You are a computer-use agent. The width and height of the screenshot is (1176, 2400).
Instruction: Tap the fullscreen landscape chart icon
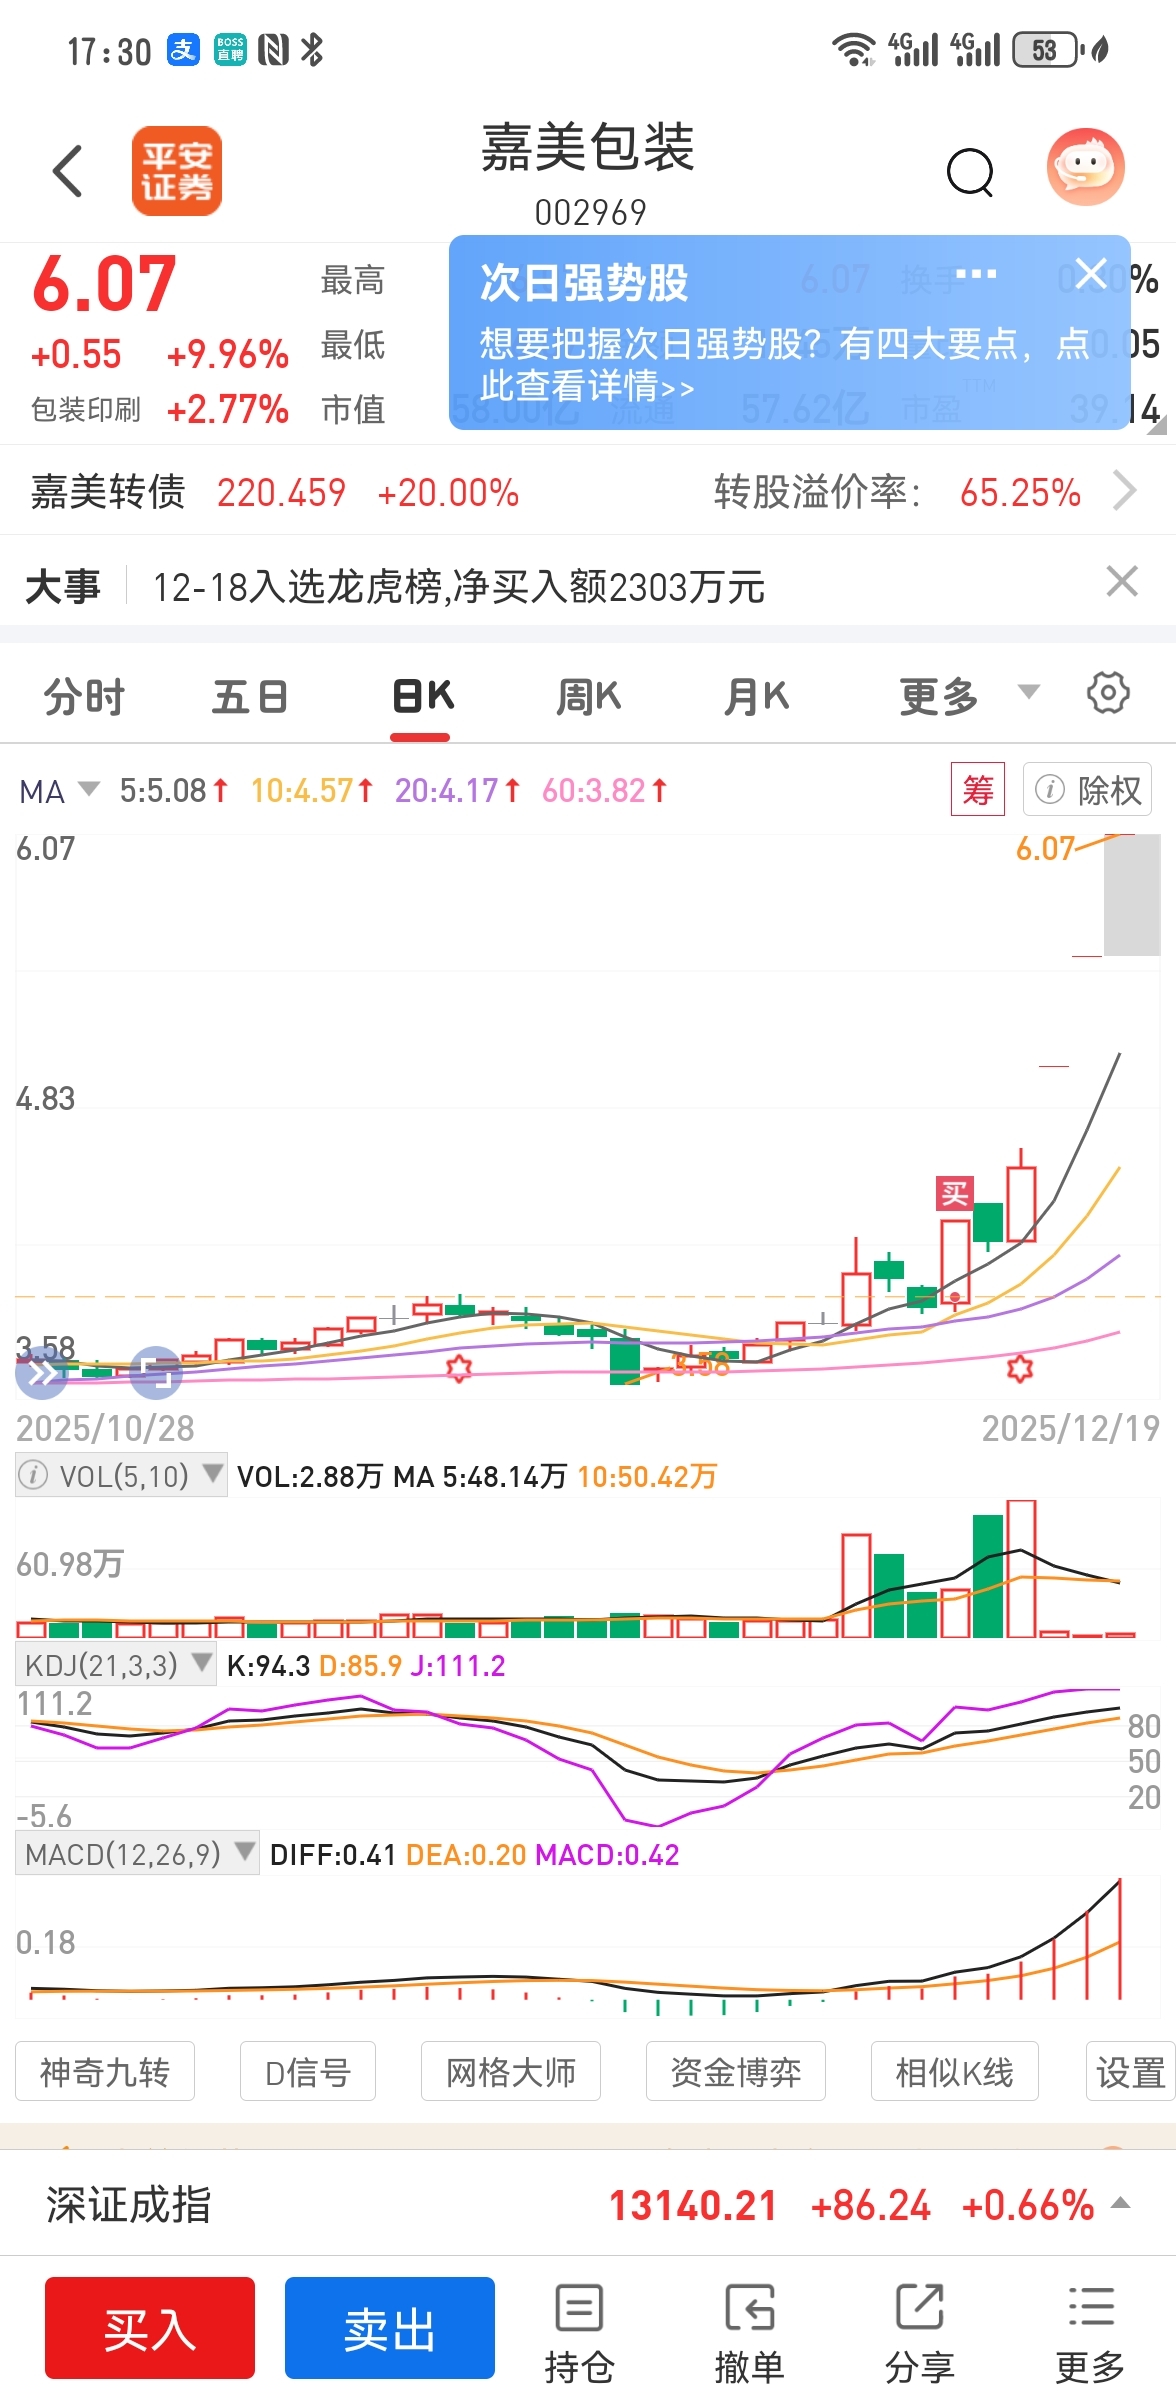(157, 1373)
